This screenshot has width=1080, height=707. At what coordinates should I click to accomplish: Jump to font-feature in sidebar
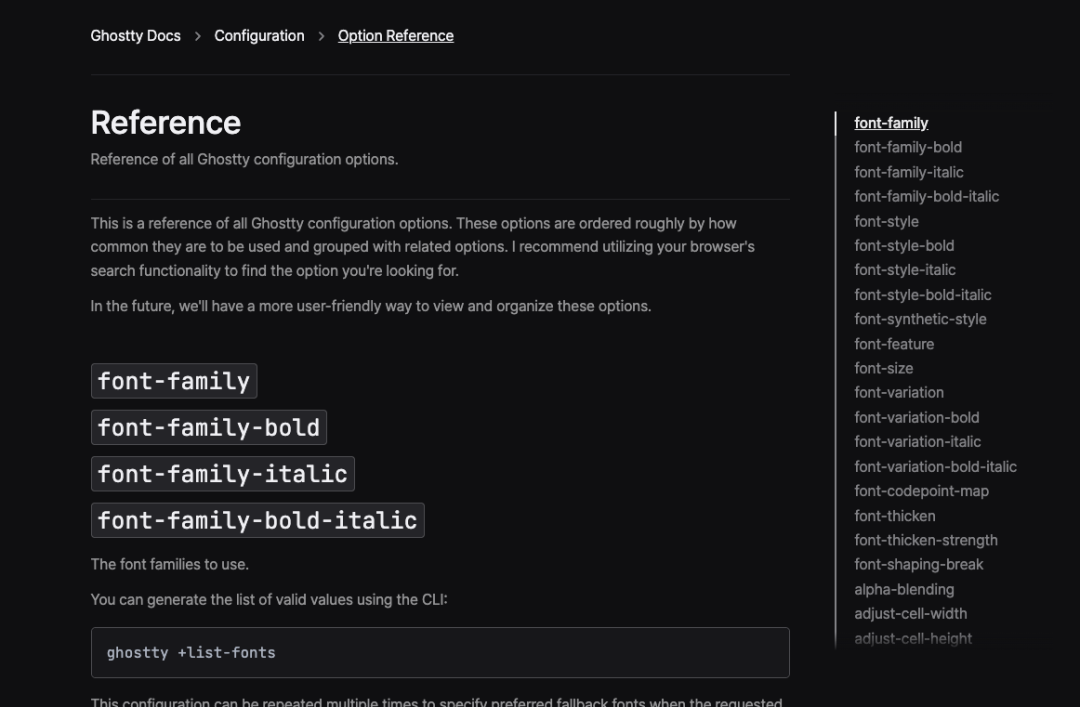click(x=894, y=344)
